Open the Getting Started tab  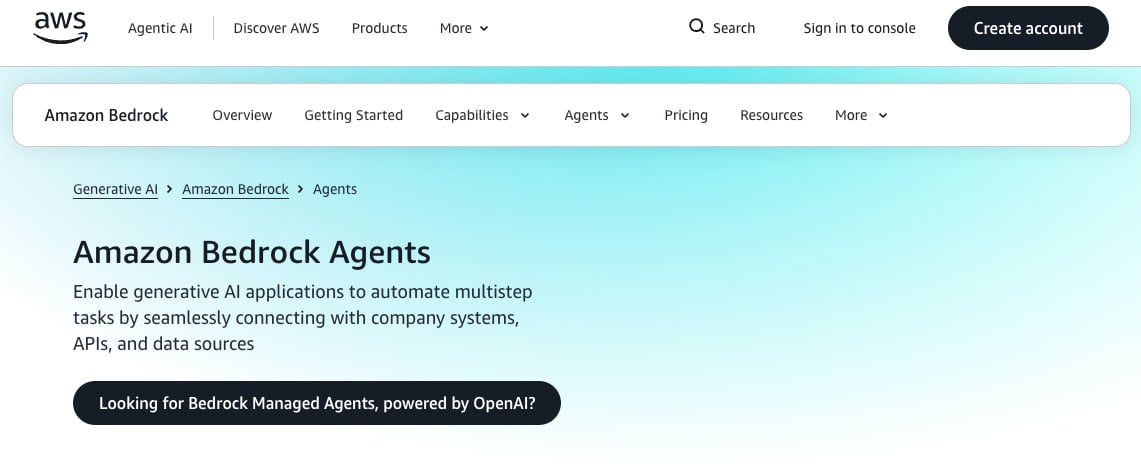(354, 115)
